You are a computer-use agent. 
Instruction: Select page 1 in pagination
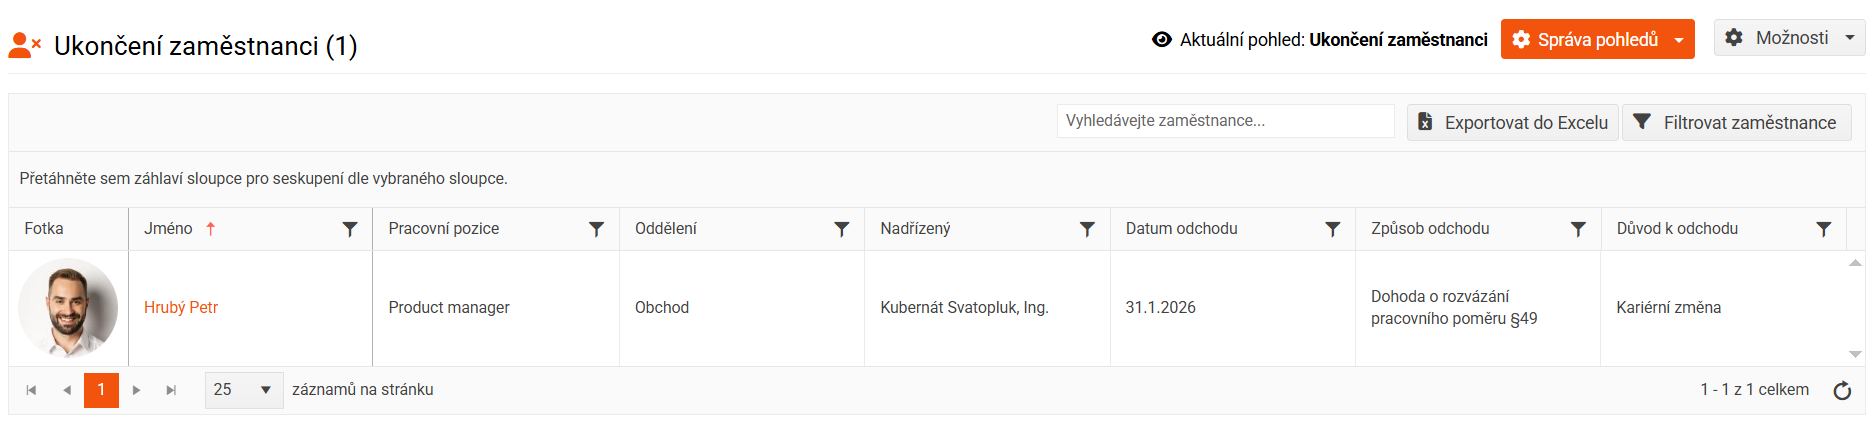[x=101, y=390]
